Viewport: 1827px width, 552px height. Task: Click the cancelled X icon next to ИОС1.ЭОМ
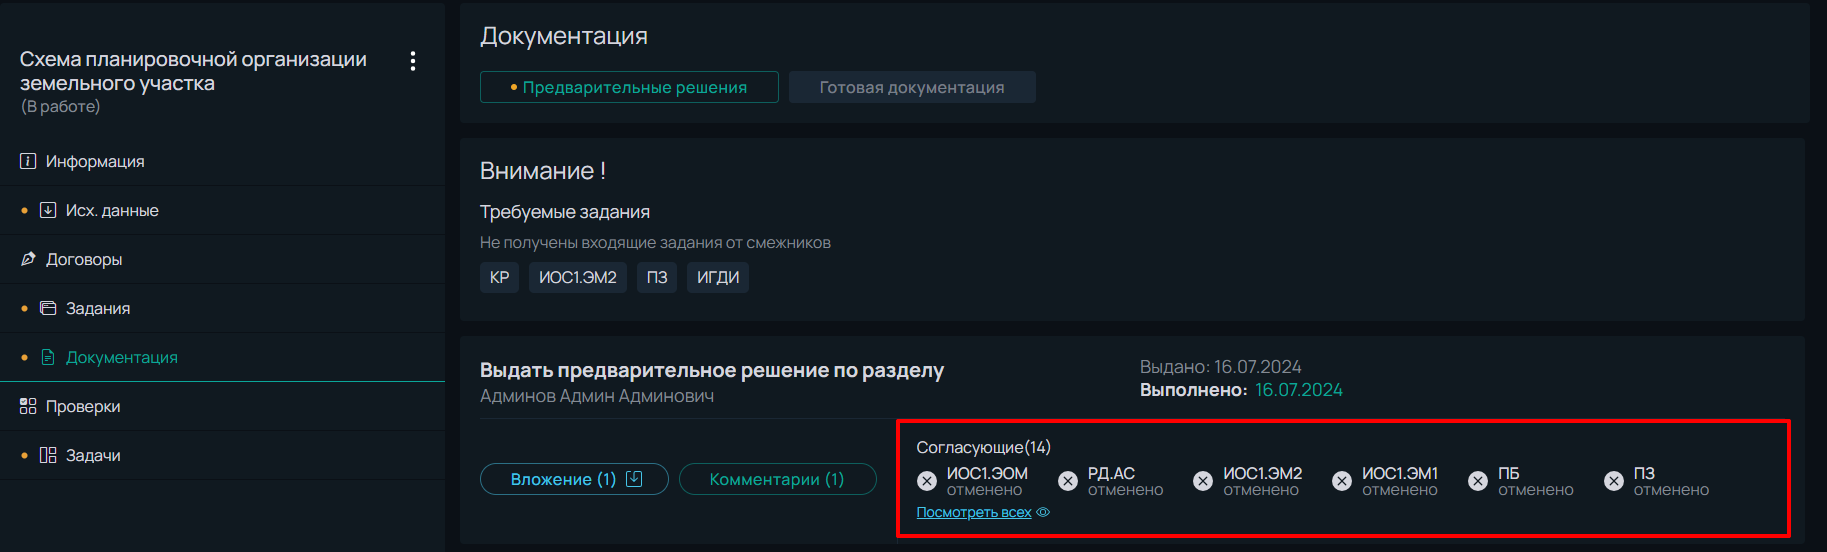927,481
